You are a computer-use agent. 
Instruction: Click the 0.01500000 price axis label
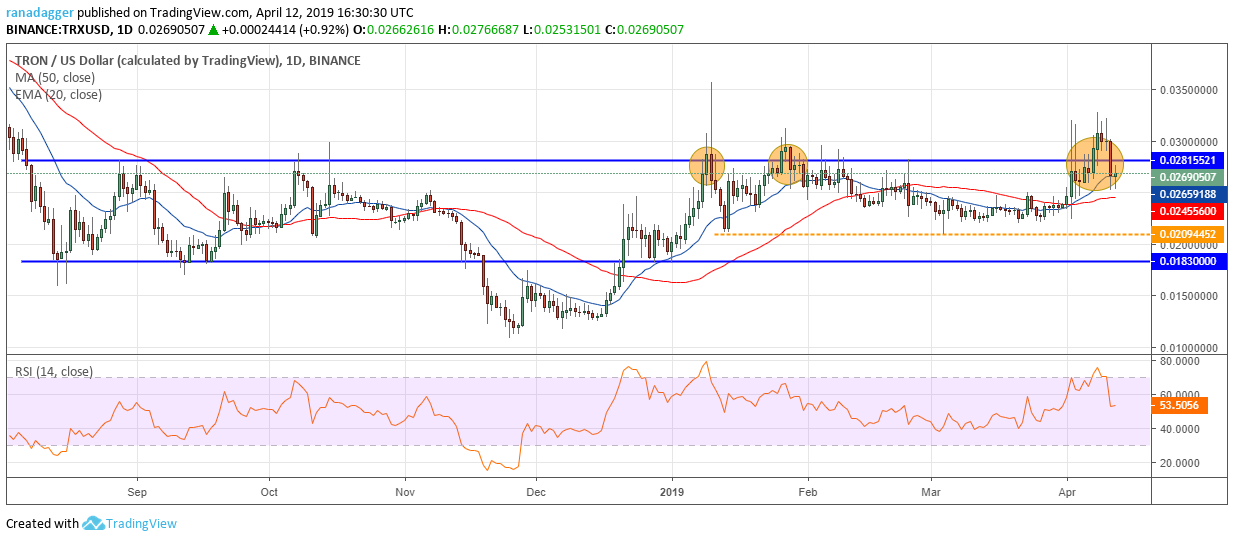[1191, 297]
